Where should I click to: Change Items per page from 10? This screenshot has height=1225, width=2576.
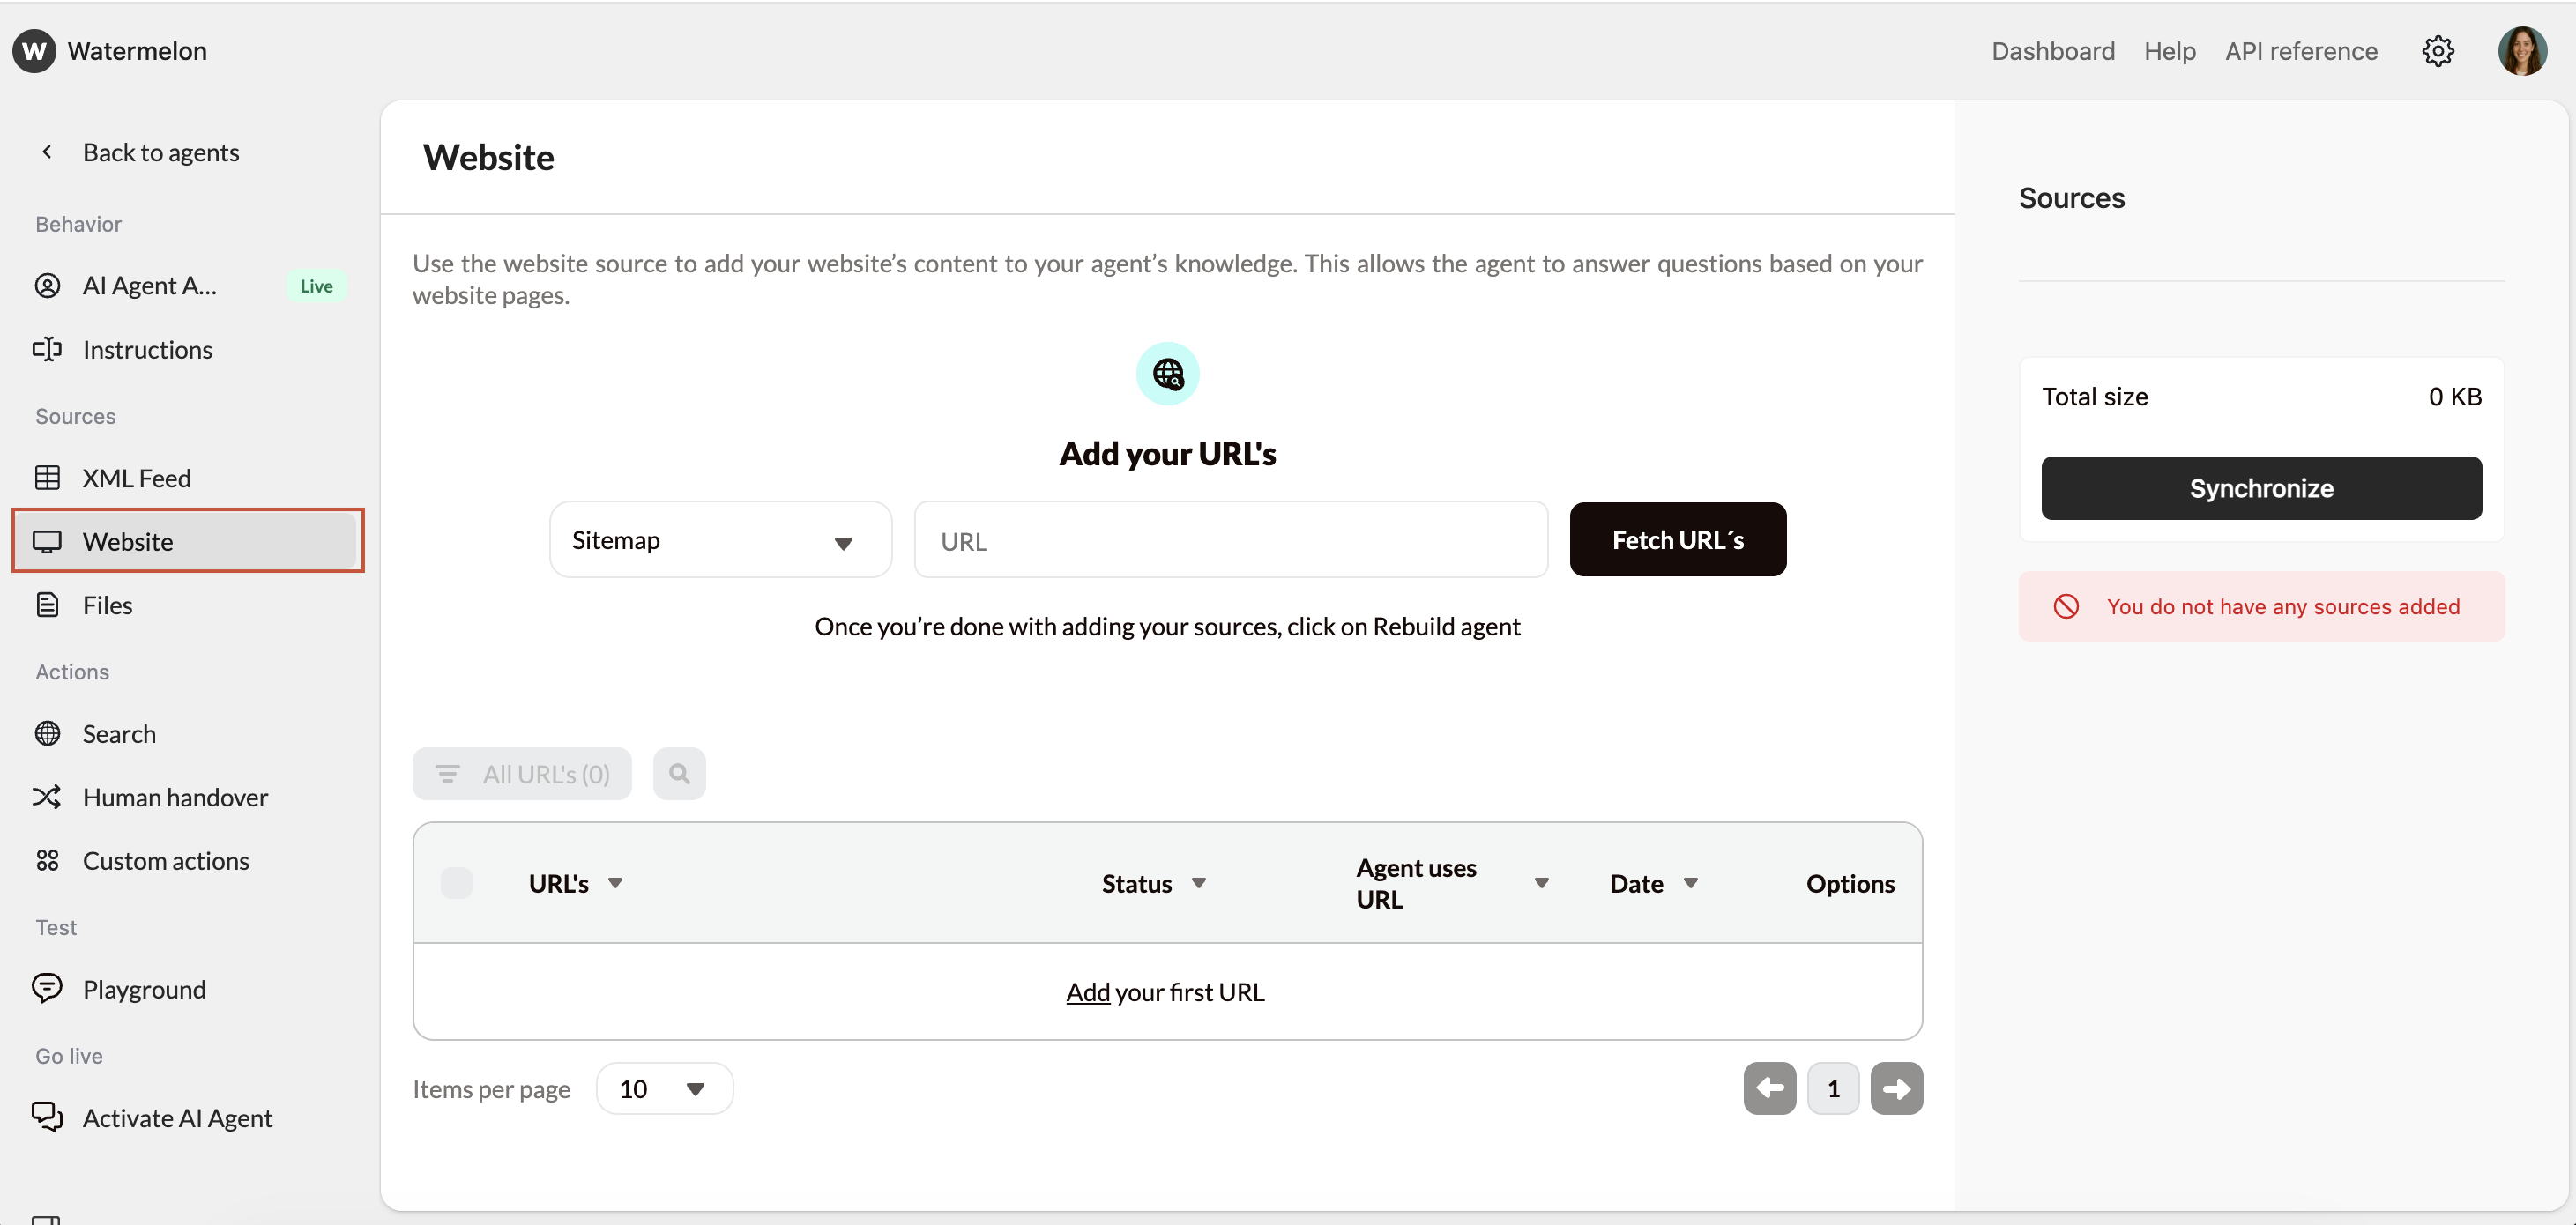[663, 1088]
